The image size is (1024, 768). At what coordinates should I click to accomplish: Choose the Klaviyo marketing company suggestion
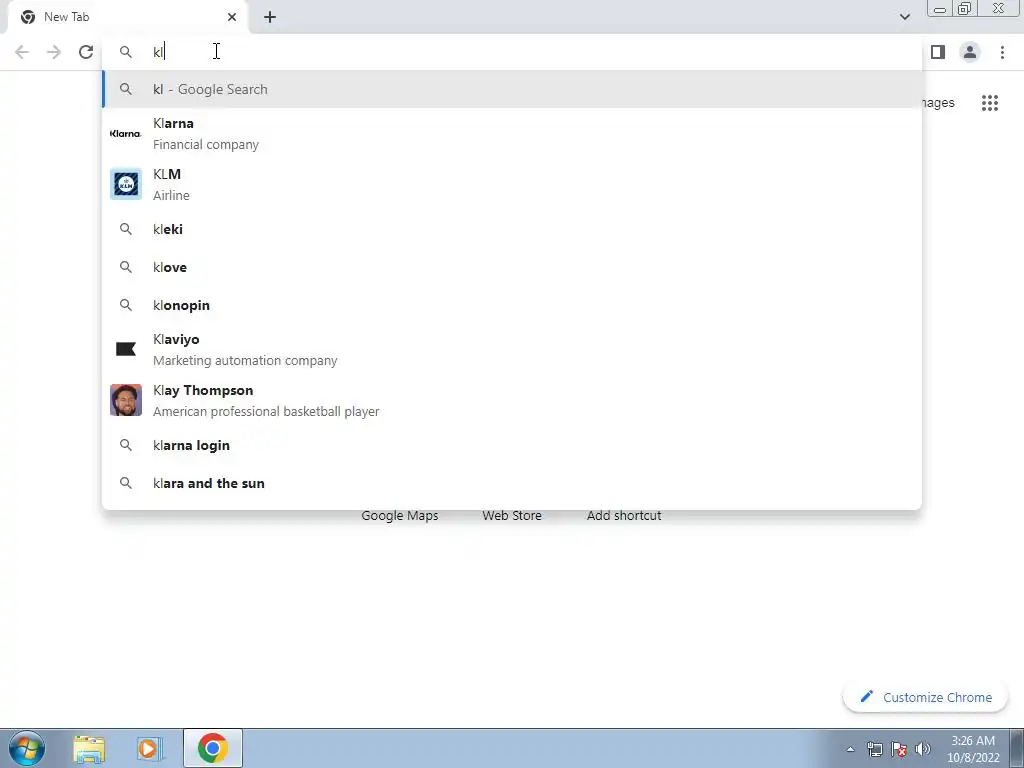point(512,349)
